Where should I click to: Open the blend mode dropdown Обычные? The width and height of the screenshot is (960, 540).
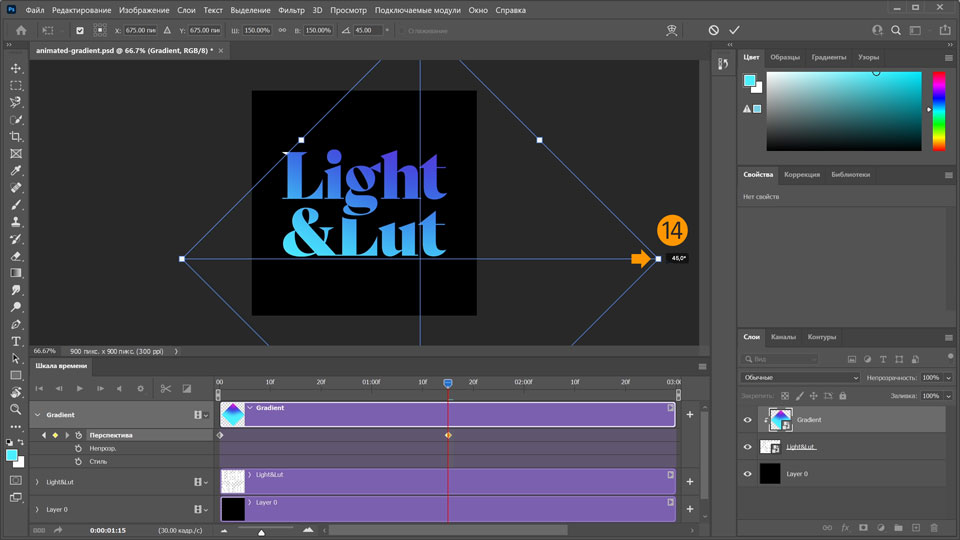tap(800, 378)
